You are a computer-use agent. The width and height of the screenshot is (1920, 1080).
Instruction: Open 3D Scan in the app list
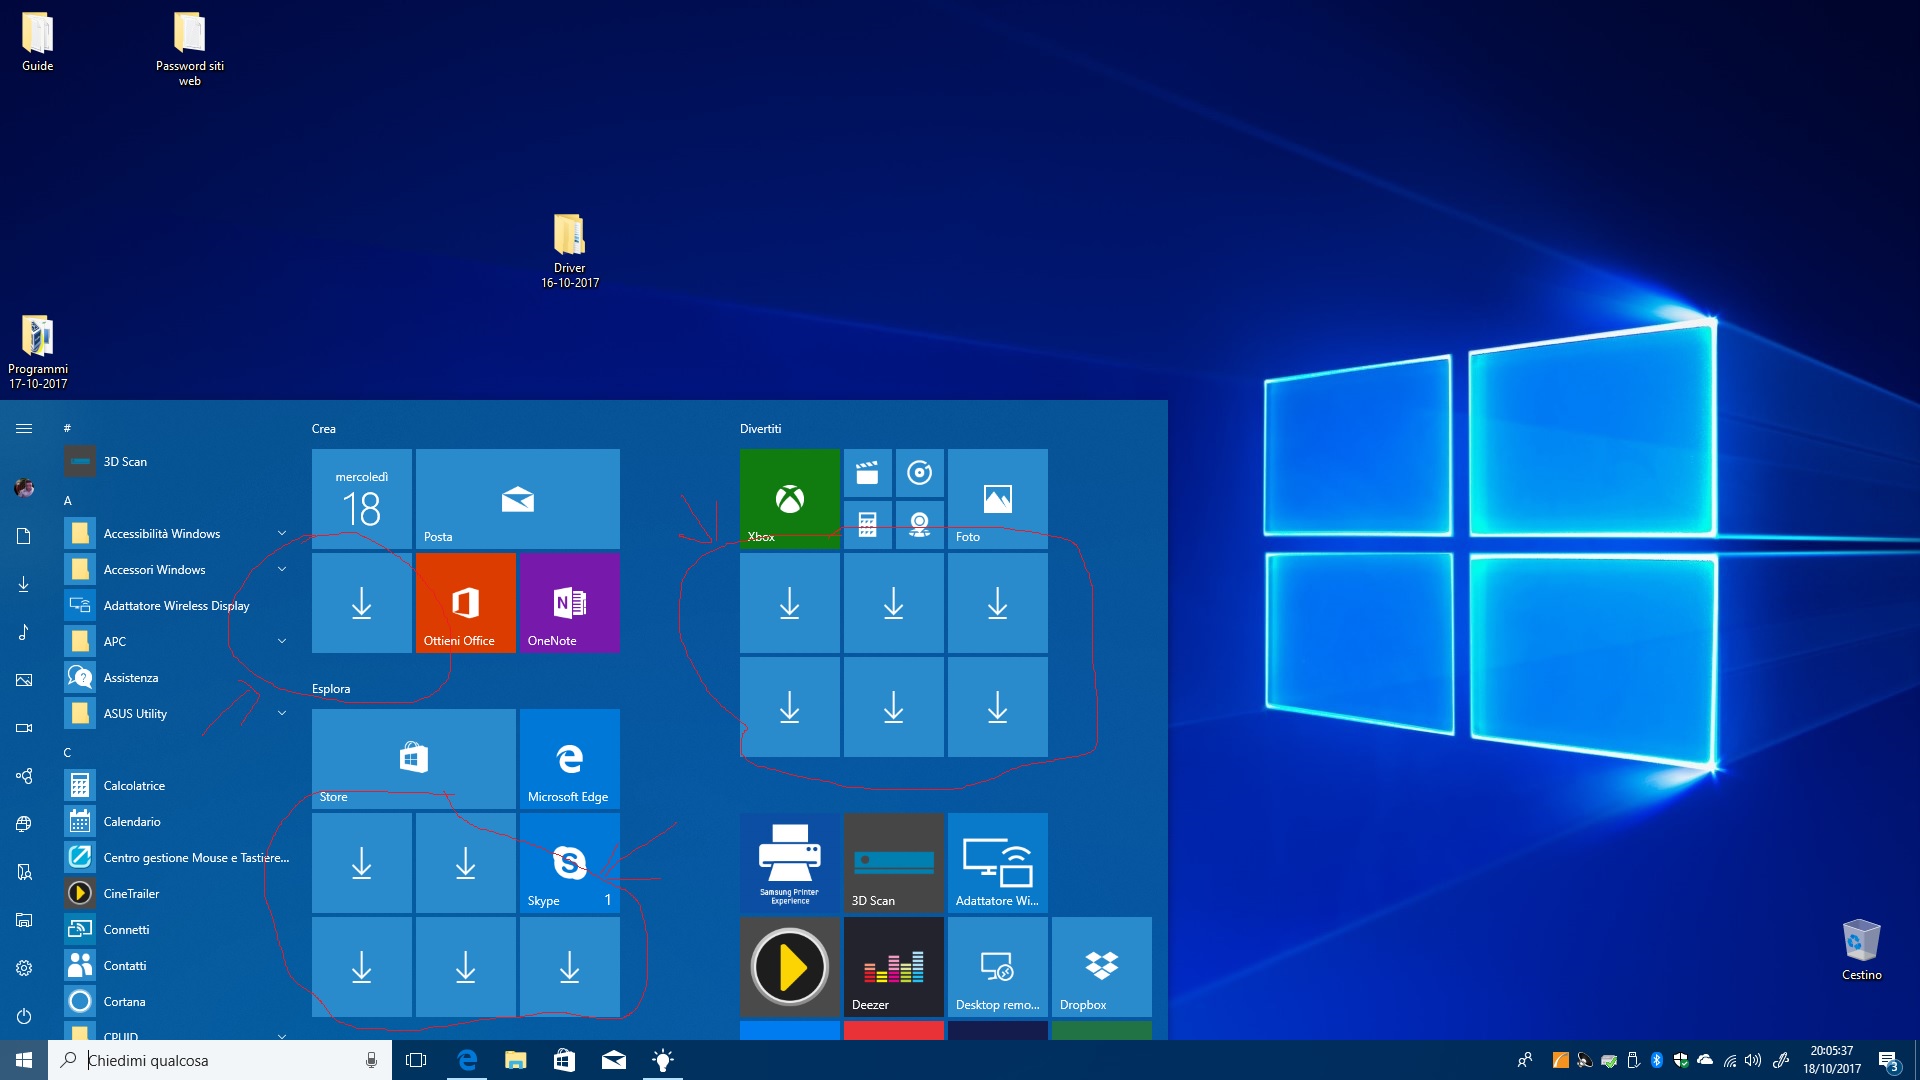176,462
